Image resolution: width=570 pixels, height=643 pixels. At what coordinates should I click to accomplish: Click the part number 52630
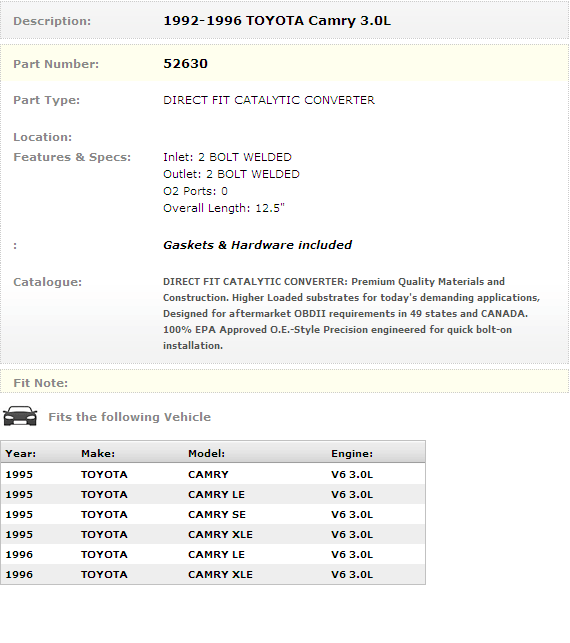click(x=185, y=64)
